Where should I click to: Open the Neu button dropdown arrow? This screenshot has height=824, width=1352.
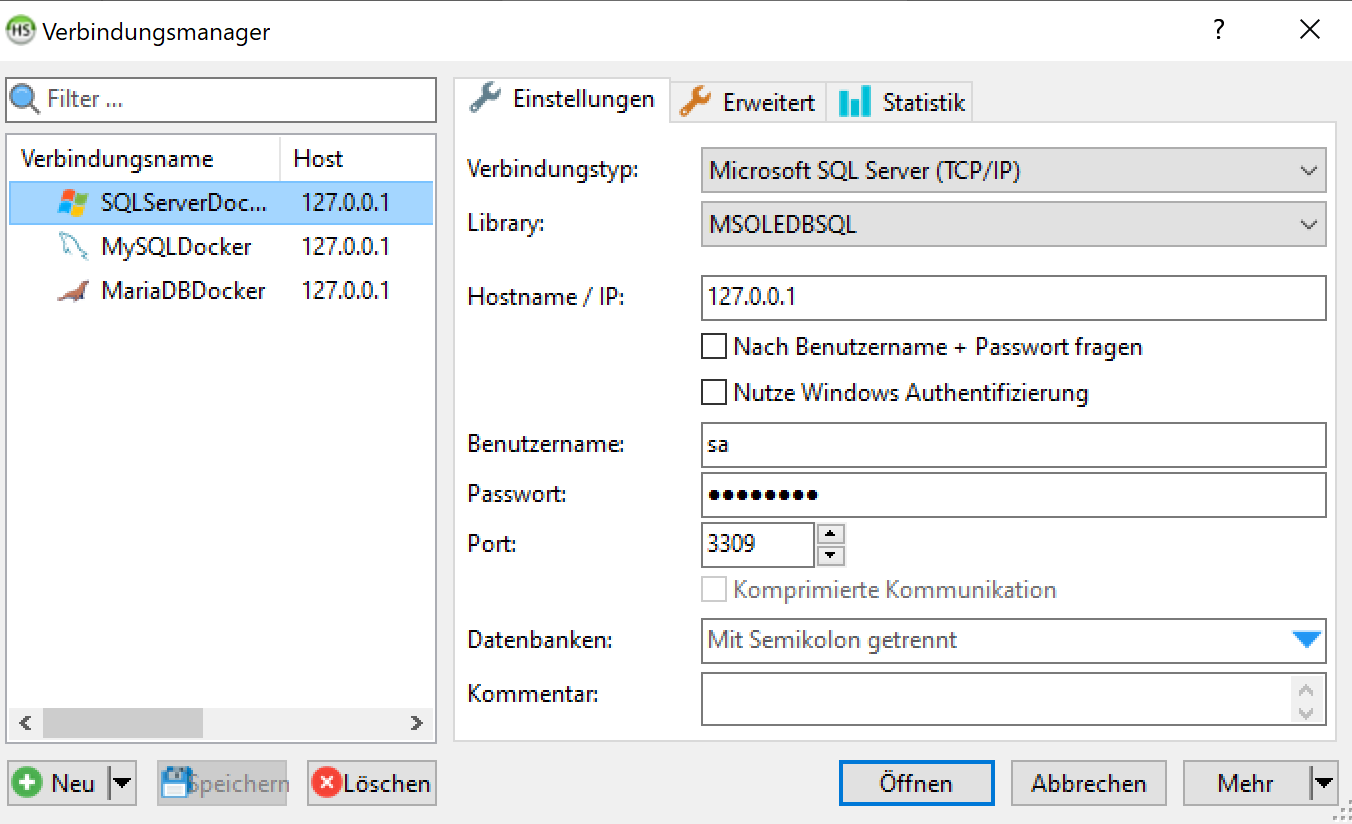click(x=122, y=783)
